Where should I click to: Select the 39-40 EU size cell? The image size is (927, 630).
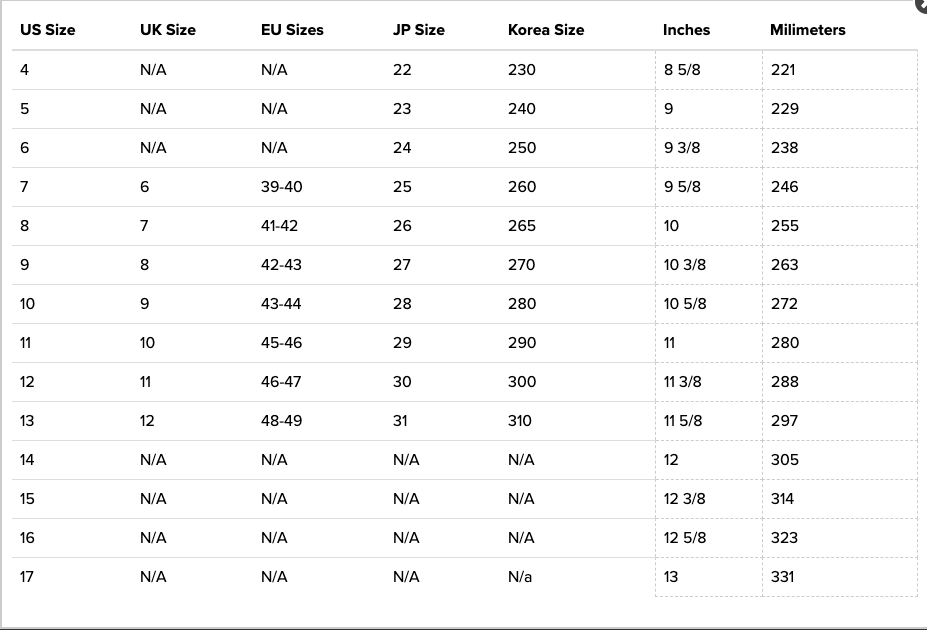pyautogui.click(x=281, y=187)
